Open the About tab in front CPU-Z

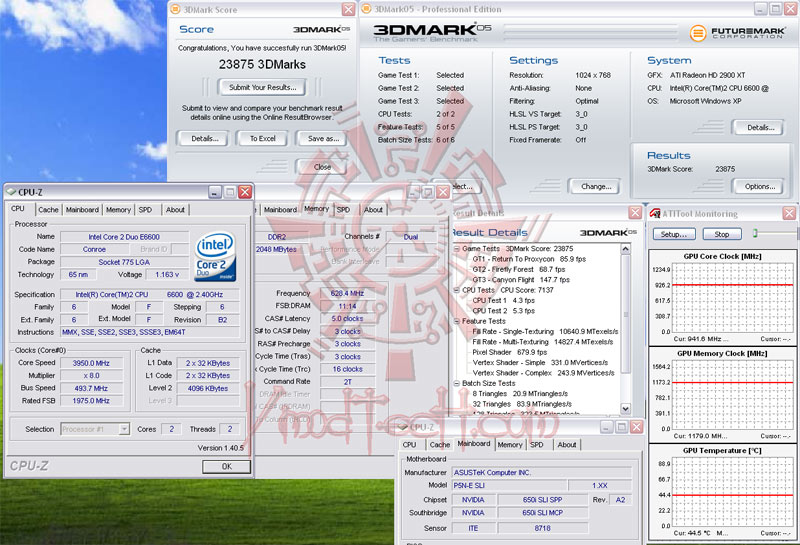tap(175, 210)
